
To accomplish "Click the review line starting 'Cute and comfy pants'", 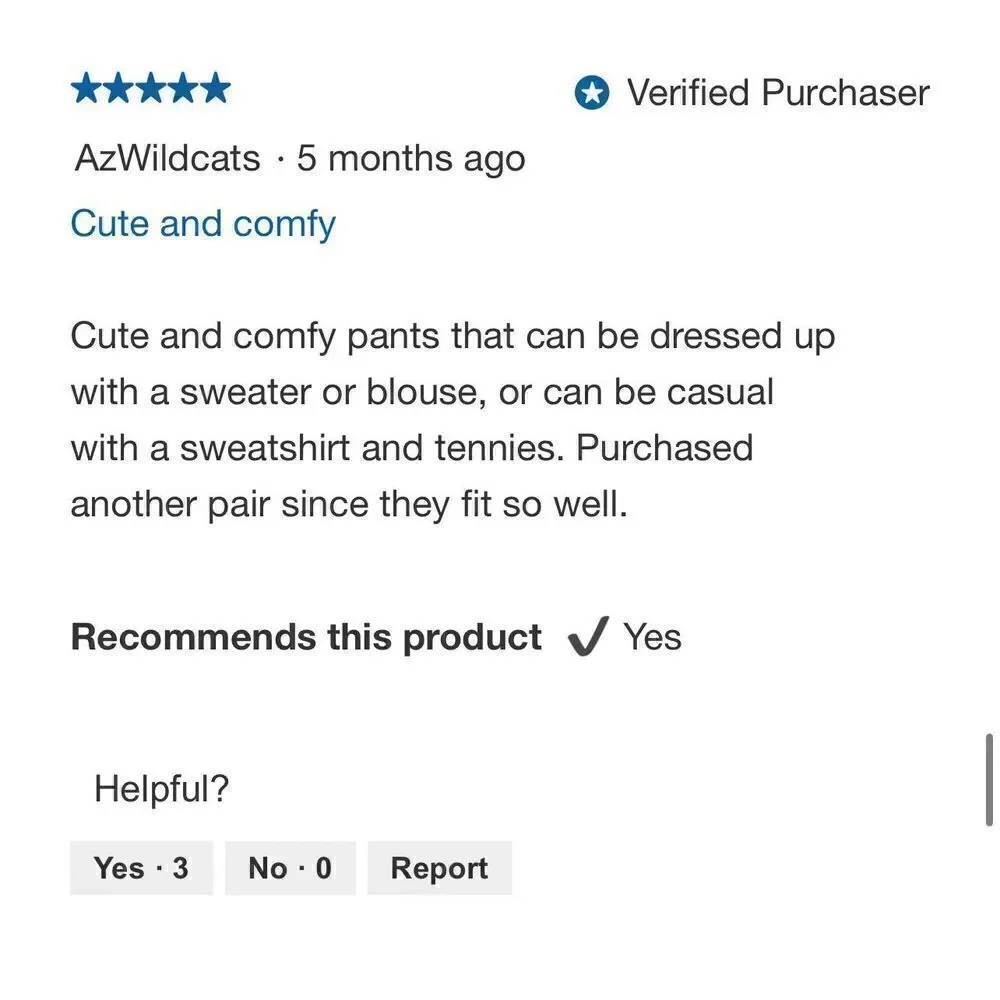I will pos(453,336).
